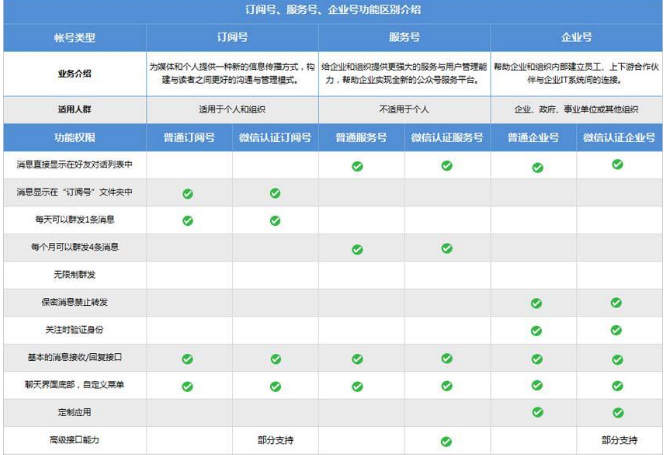Click the 定制应用 row label

point(75,412)
